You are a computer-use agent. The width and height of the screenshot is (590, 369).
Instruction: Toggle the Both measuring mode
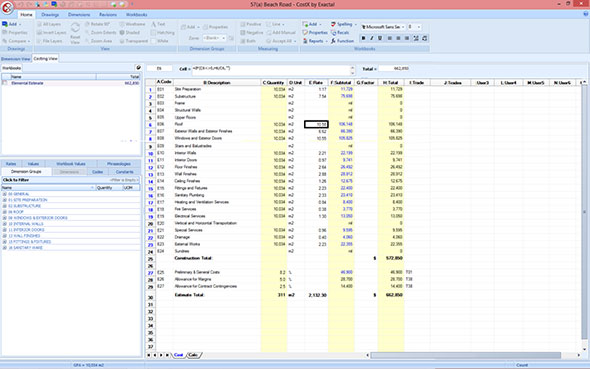tap(248, 41)
